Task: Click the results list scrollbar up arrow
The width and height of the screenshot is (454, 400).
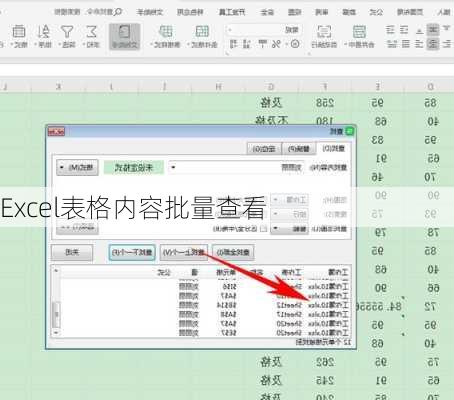Action: pos(56,271)
